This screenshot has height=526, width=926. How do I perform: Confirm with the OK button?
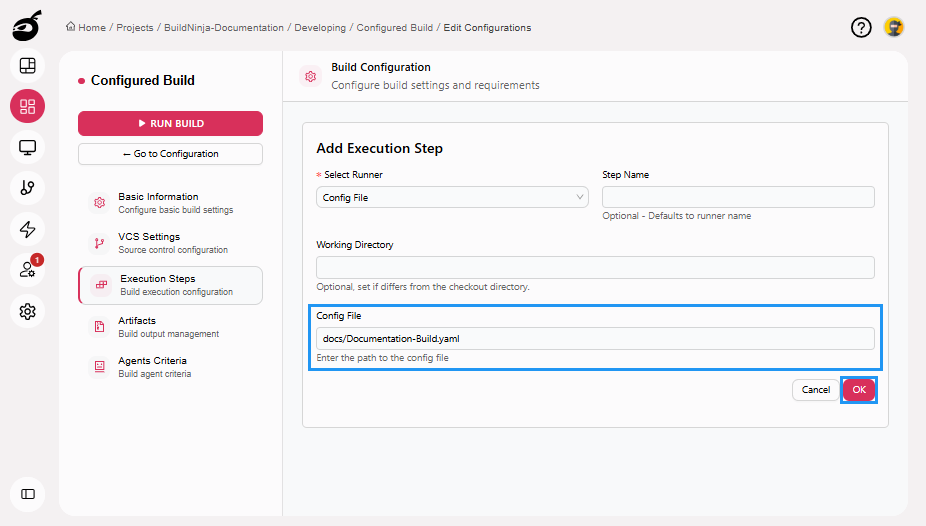pyautogui.click(x=859, y=390)
